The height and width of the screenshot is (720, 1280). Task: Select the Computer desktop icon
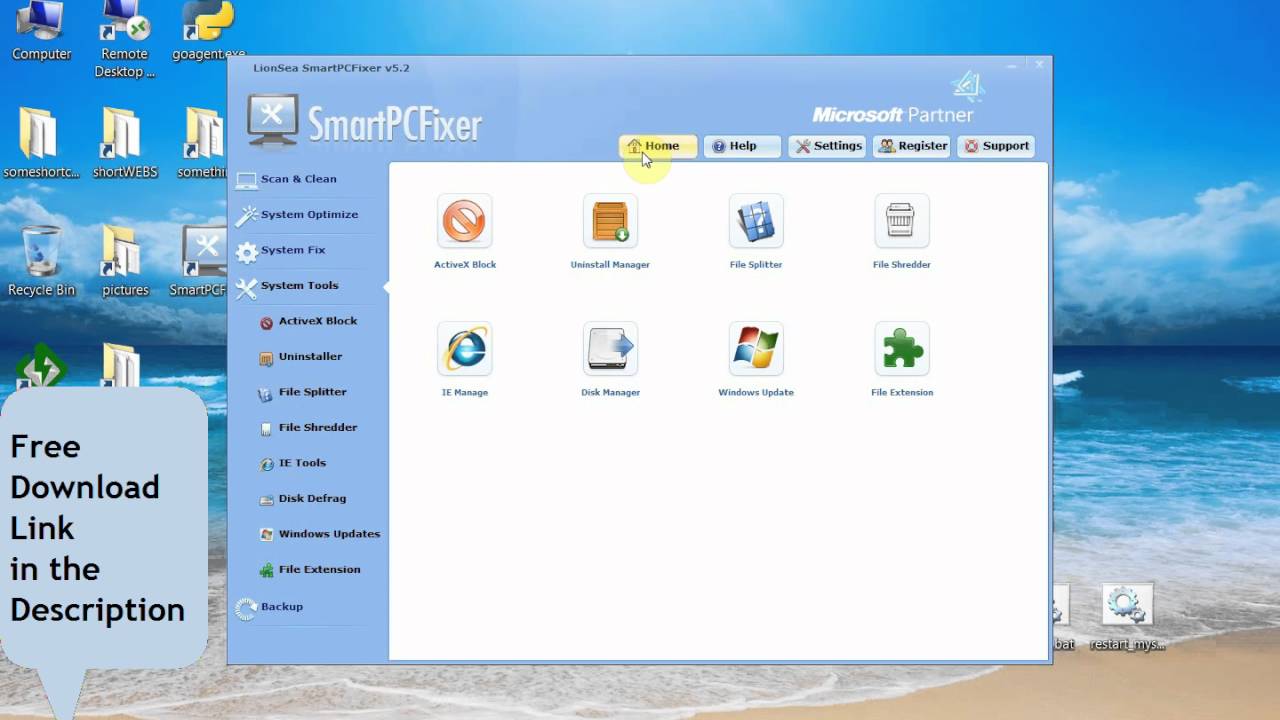coord(41,32)
